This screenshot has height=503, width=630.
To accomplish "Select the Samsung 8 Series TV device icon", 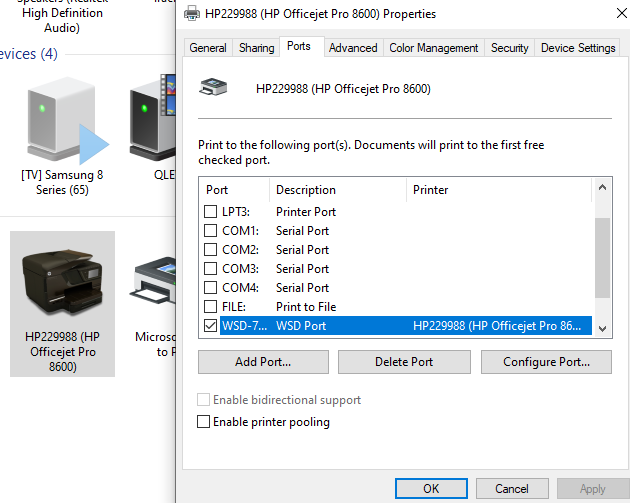I will click(68, 121).
